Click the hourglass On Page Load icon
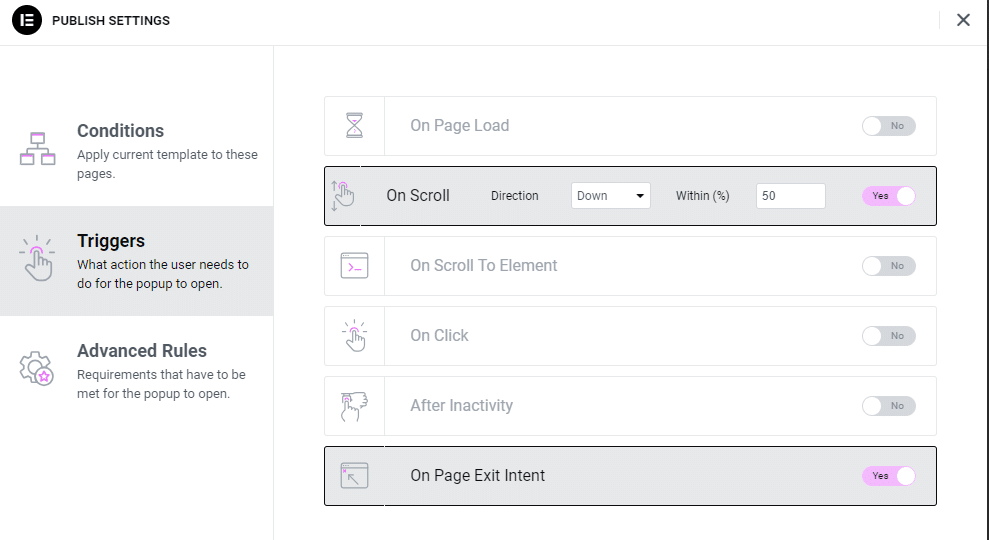Screen dimensions: 989x540 [354, 126]
